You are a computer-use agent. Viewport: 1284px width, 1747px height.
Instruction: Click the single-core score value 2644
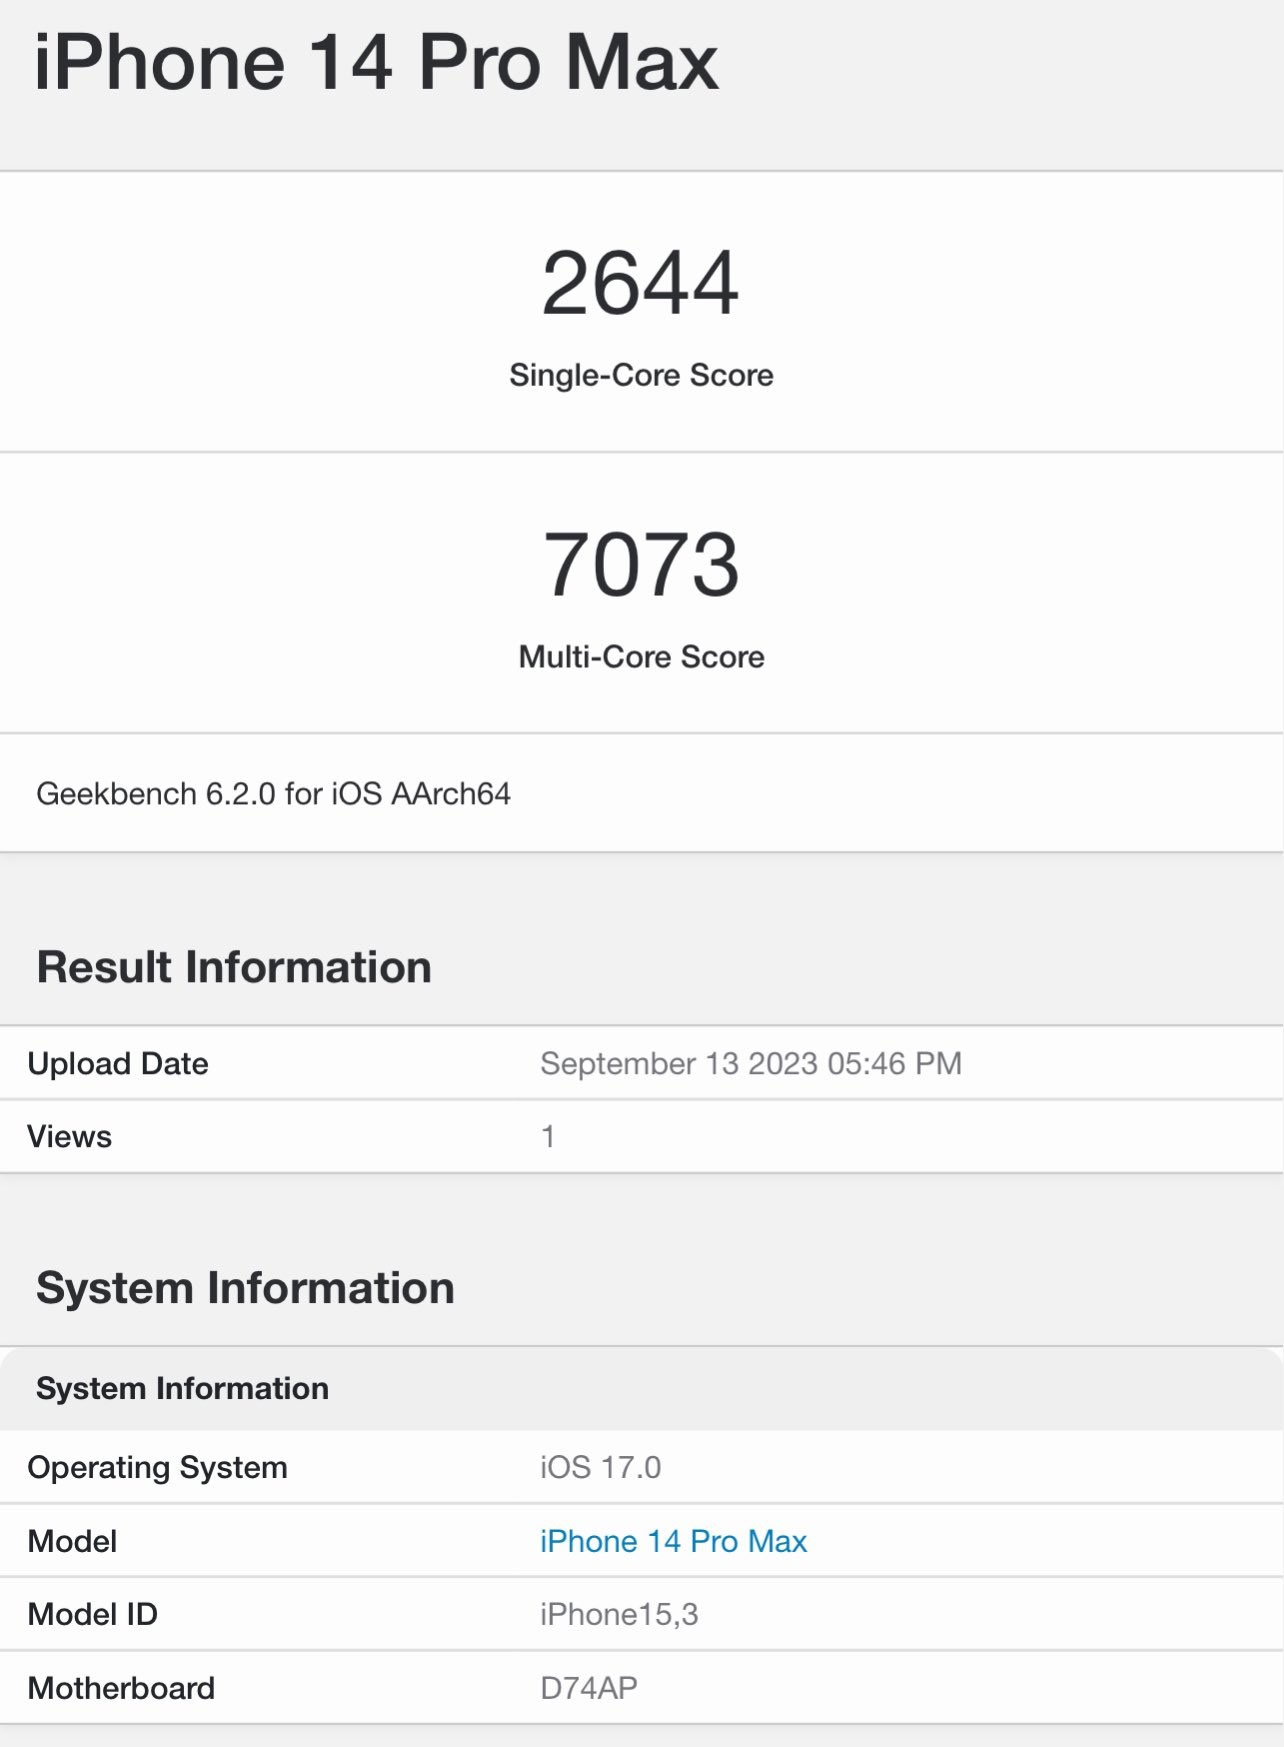coord(641,283)
